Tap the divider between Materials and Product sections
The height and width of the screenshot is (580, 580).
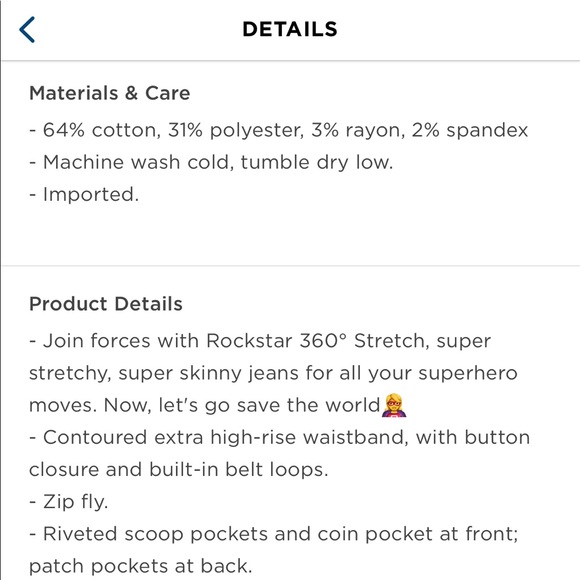pyautogui.click(x=291, y=265)
